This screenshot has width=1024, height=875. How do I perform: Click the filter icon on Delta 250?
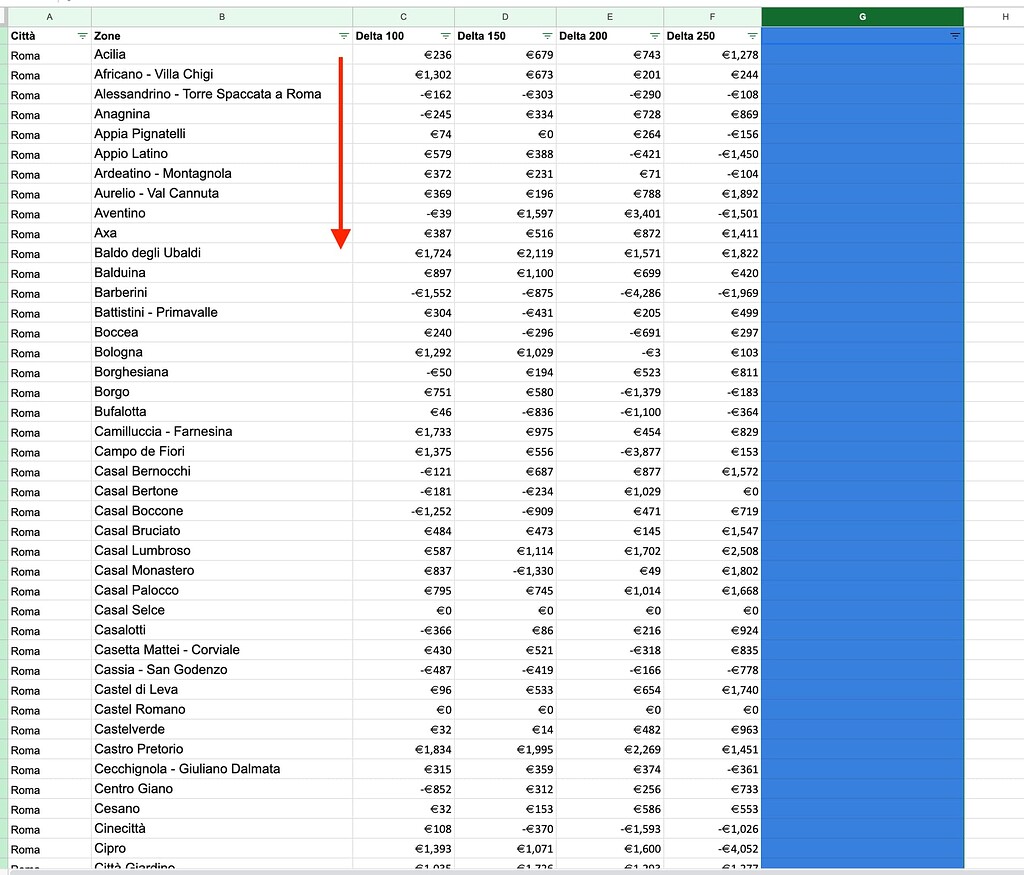click(x=752, y=35)
